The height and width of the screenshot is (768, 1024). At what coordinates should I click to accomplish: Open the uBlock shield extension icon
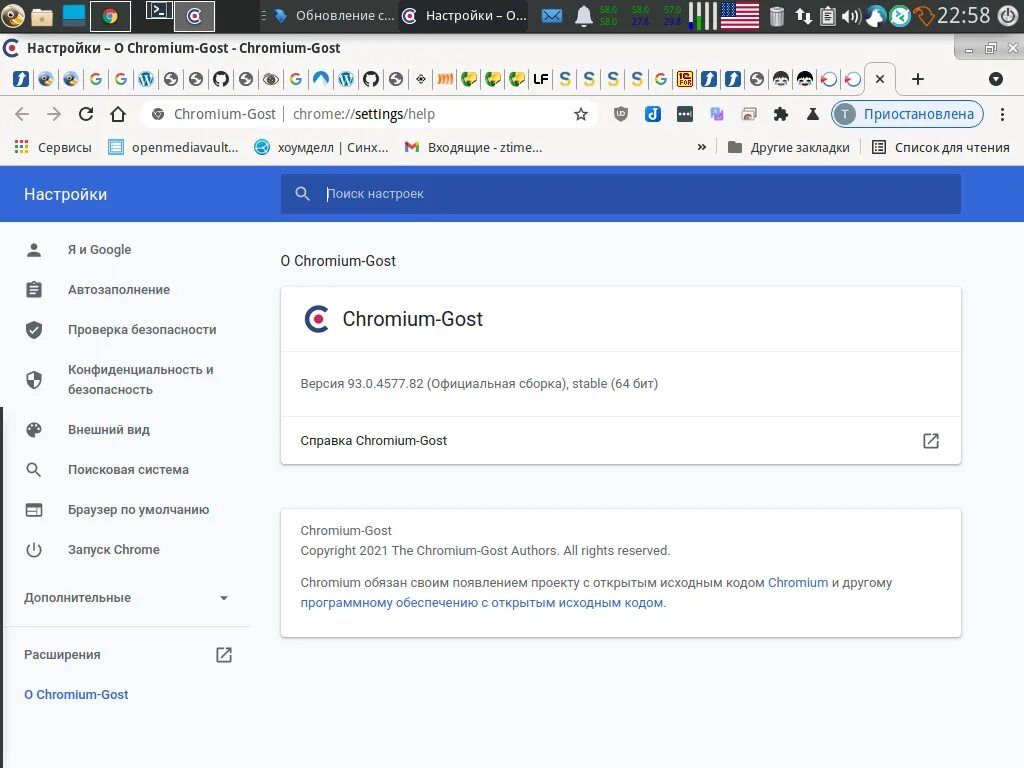620,114
